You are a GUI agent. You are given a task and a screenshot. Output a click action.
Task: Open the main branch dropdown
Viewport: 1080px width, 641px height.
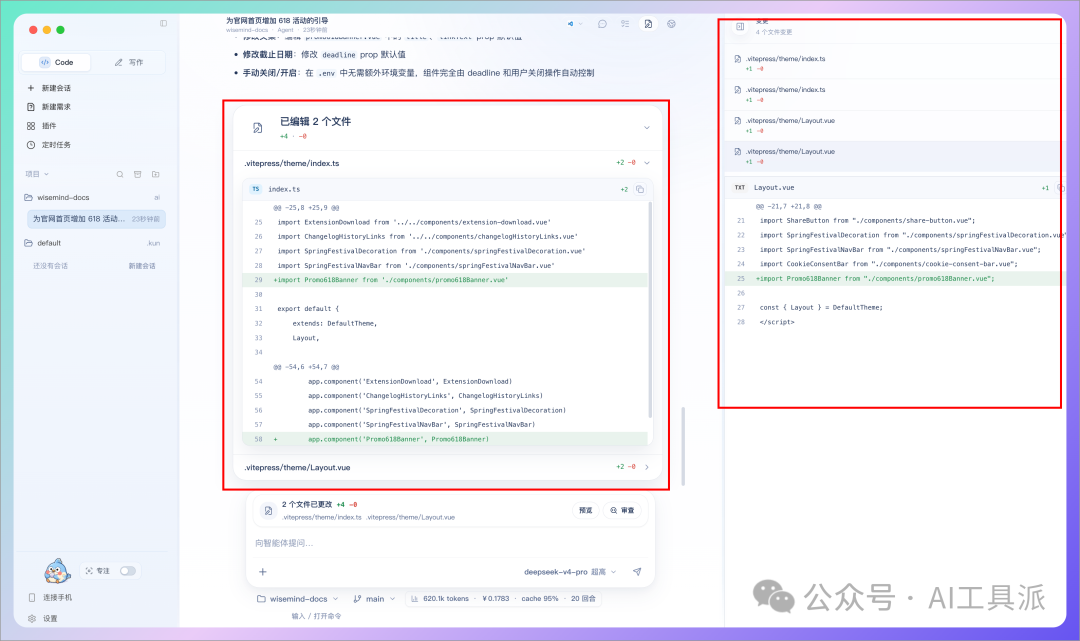(x=375, y=599)
